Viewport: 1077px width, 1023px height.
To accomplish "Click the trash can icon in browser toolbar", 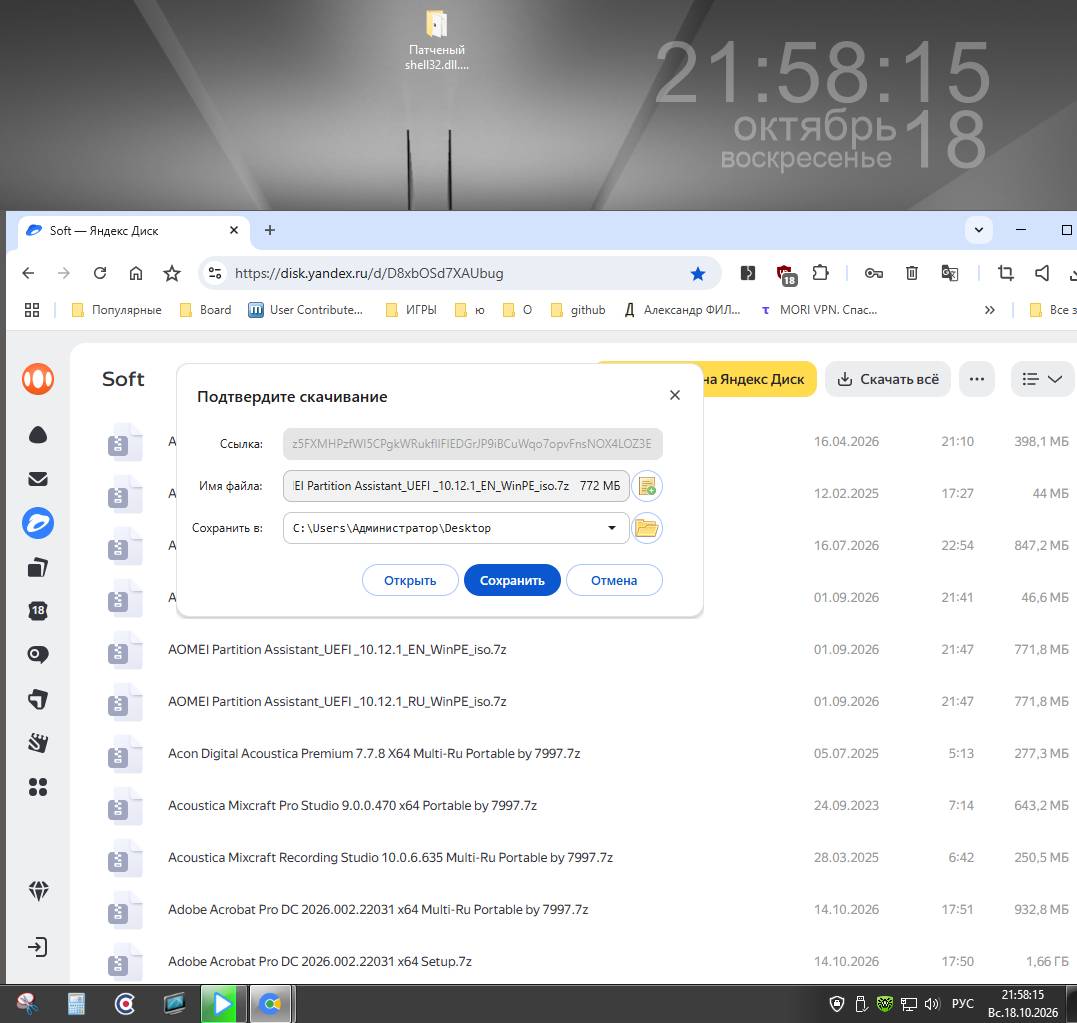I will (911, 273).
